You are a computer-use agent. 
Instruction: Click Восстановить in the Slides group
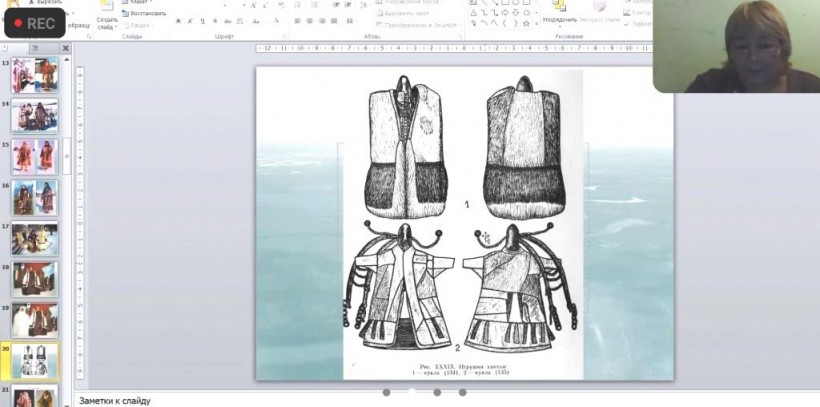(x=147, y=13)
